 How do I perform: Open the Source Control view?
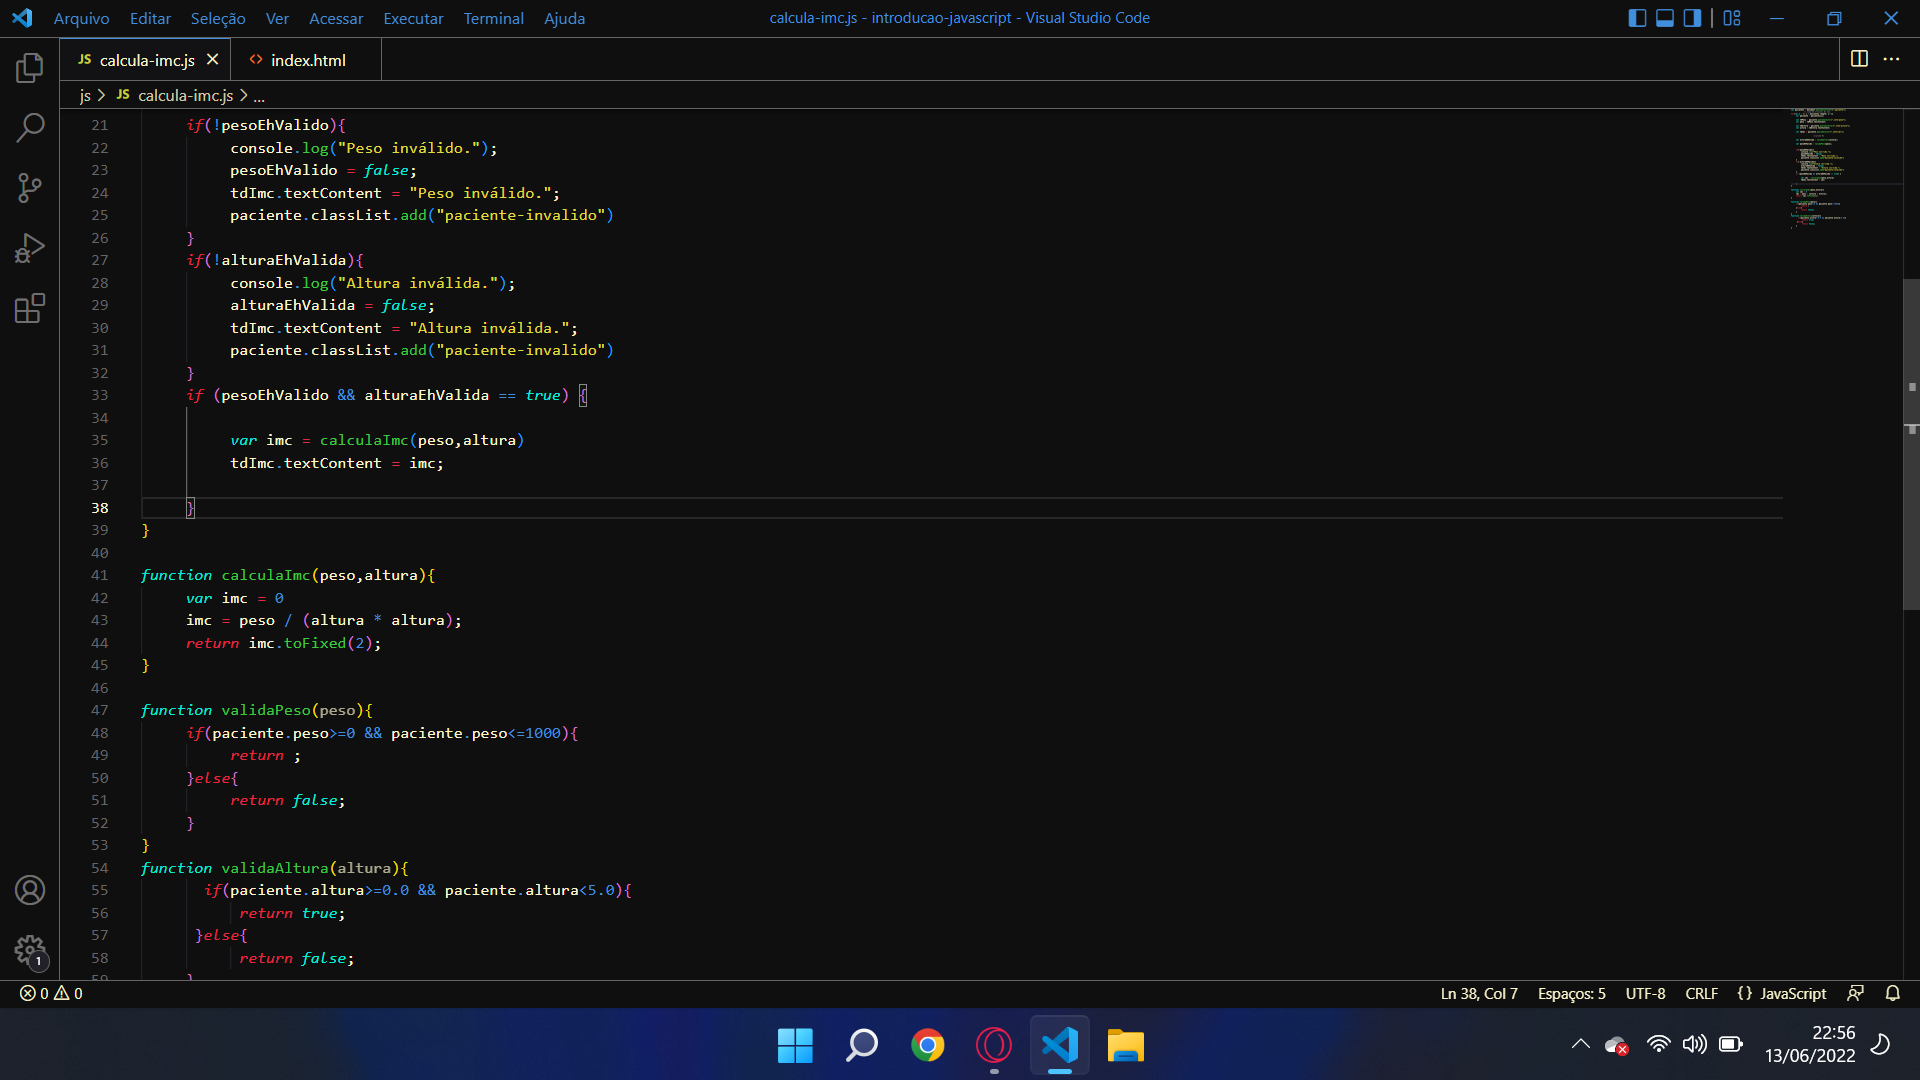click(30, 188)
